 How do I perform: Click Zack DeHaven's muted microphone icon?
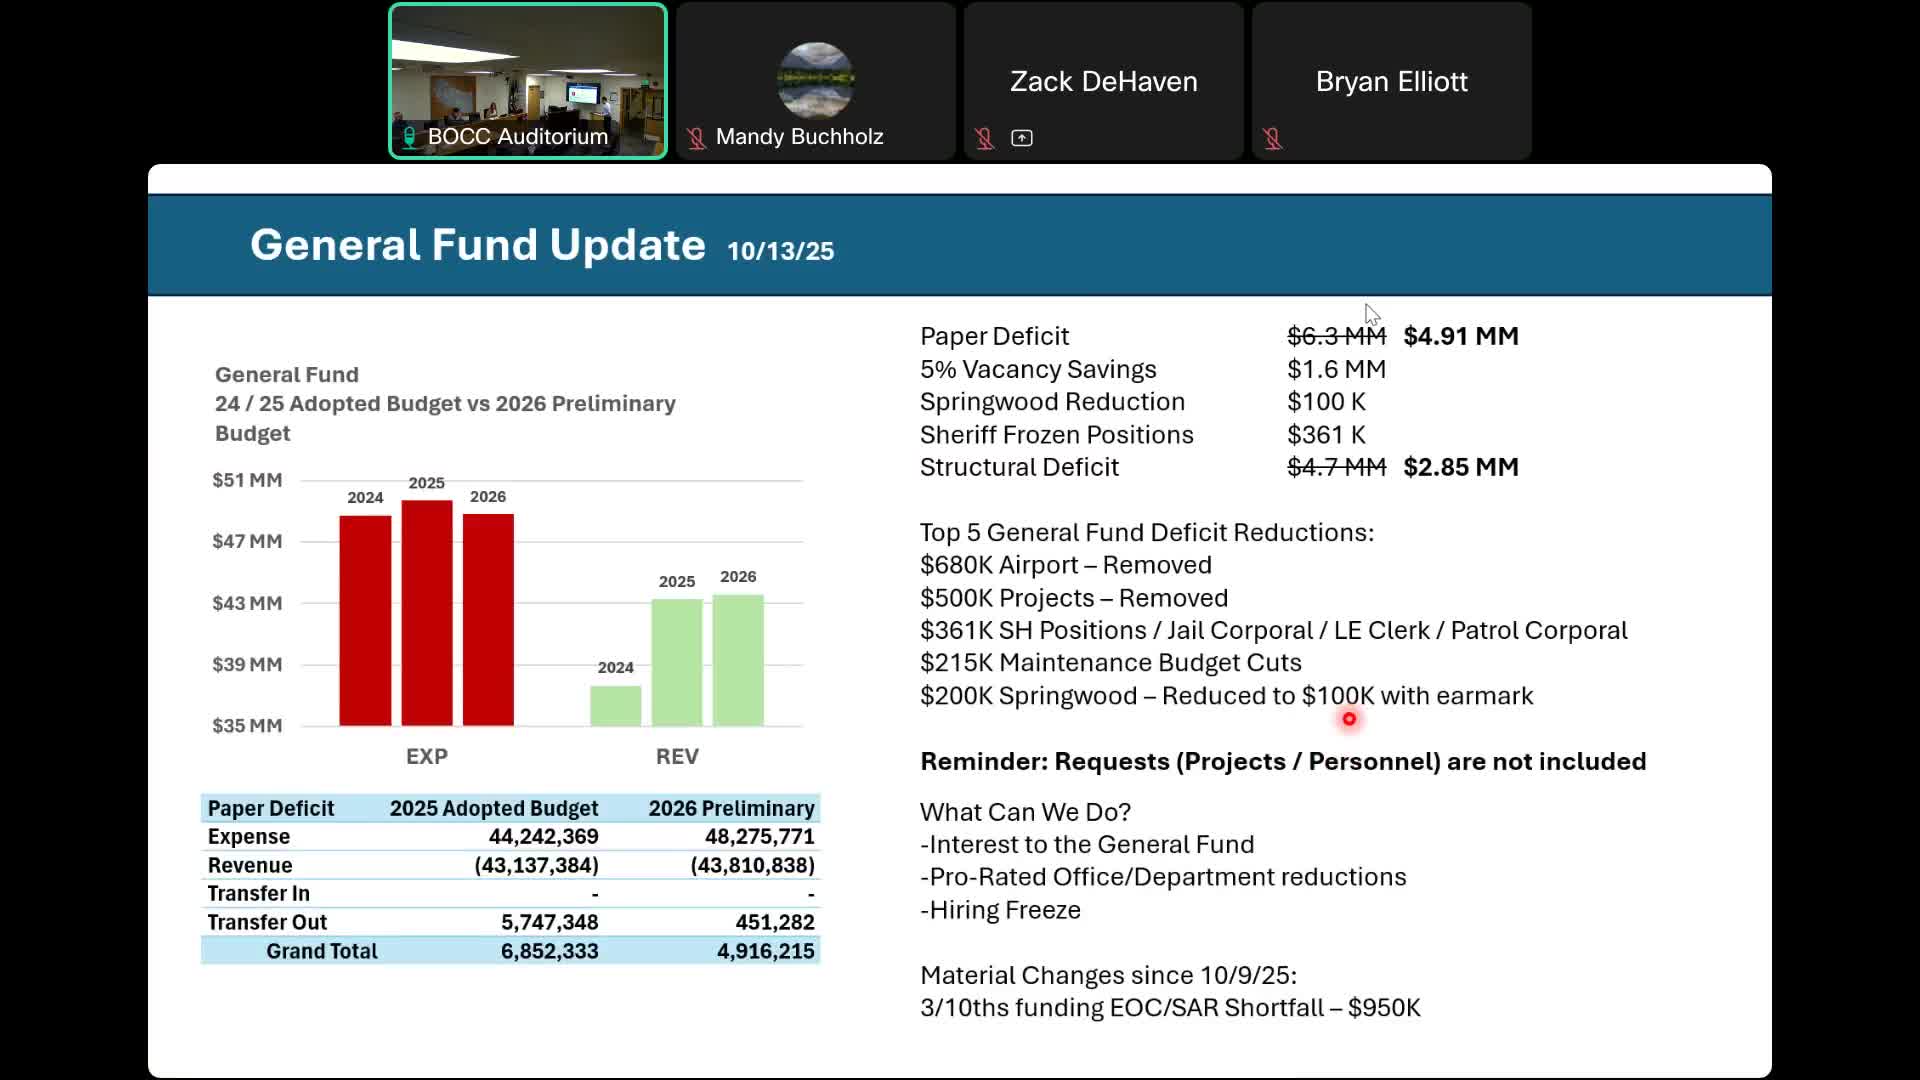click(984, 138)
